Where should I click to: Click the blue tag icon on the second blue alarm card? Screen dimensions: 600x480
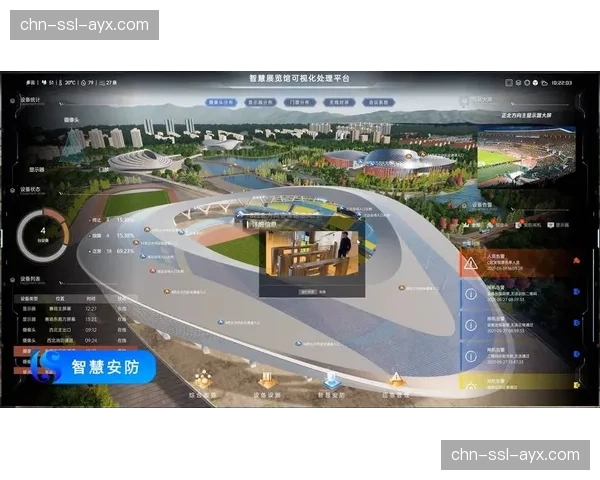577,323
